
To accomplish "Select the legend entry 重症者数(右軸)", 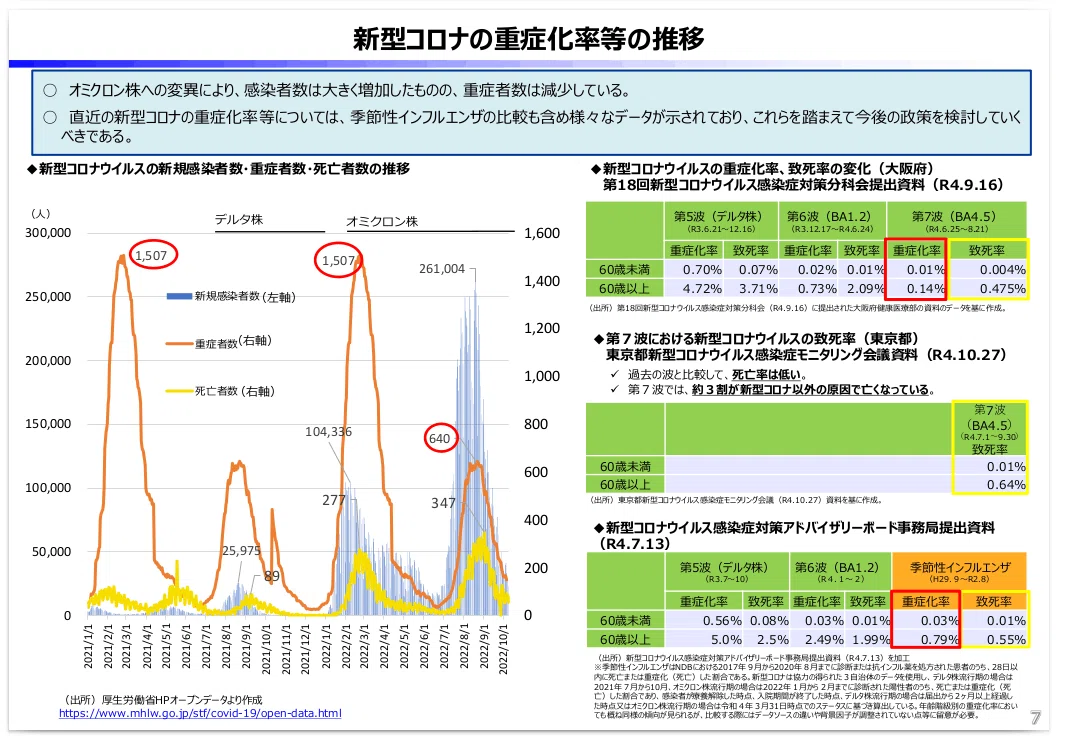I will (219, 342).
